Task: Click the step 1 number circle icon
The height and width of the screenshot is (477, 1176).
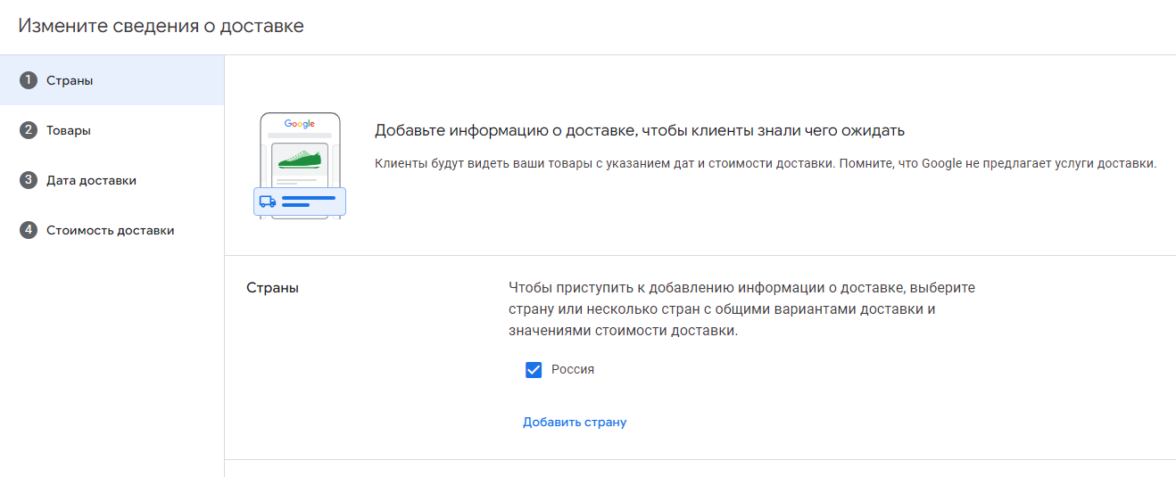Action: pyautogui.click(x=28, y=80)
